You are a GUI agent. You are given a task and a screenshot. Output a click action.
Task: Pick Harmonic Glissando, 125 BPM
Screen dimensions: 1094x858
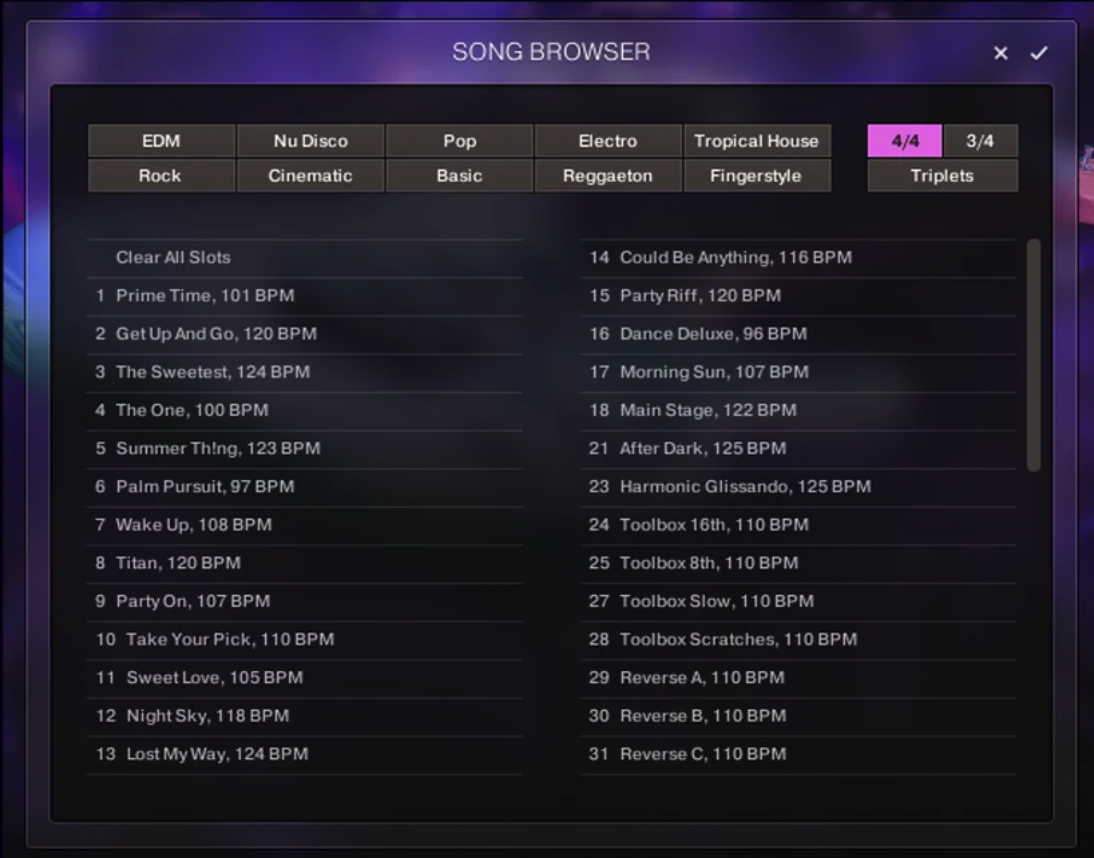pyautogui.click(x=798, y=487)
